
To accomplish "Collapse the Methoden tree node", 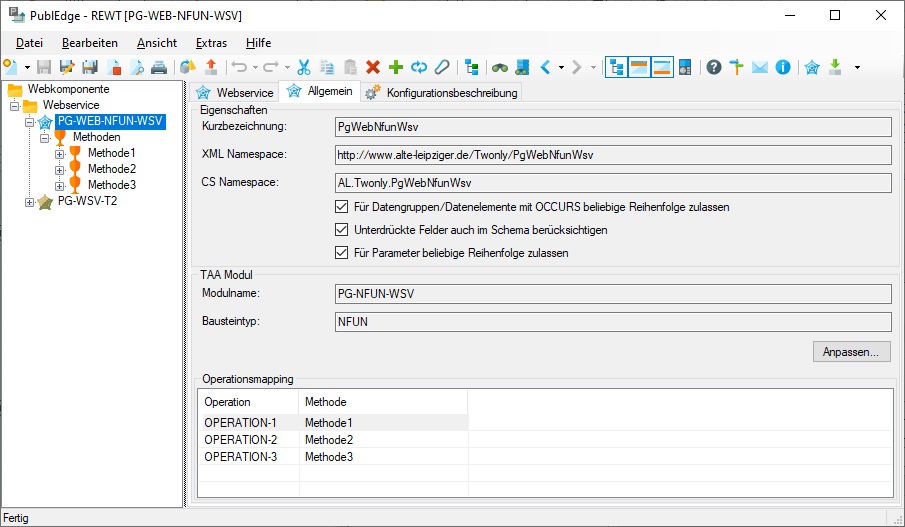I will (x=45, y=137).
